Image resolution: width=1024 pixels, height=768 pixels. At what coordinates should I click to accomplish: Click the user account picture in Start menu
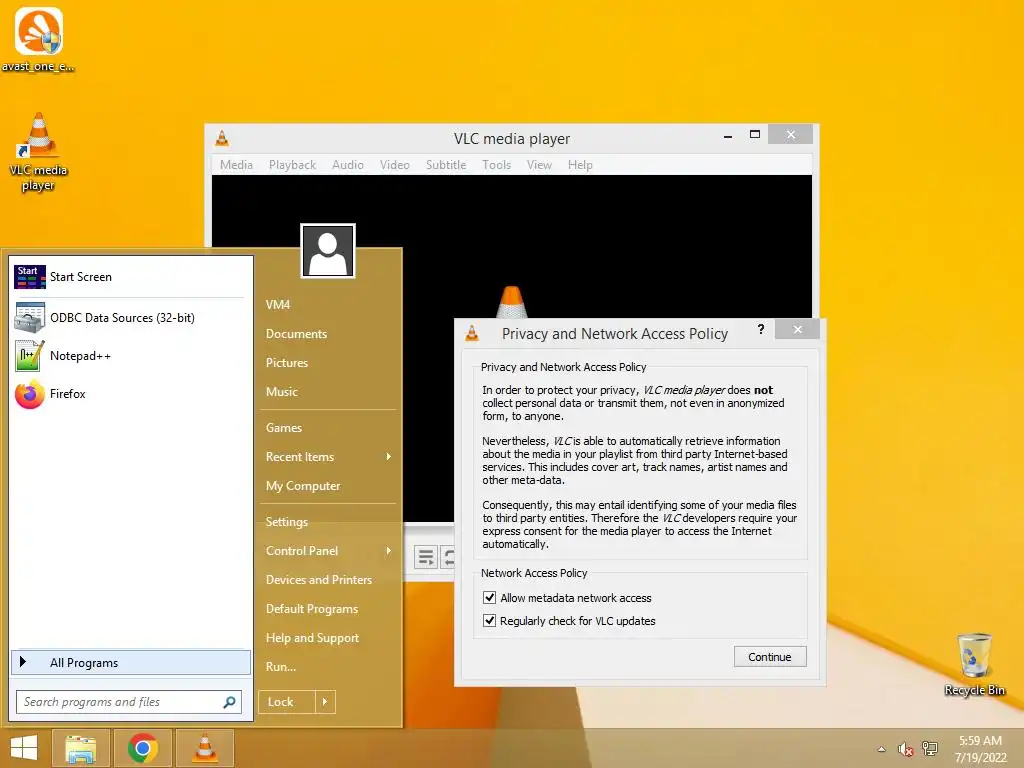328,251
